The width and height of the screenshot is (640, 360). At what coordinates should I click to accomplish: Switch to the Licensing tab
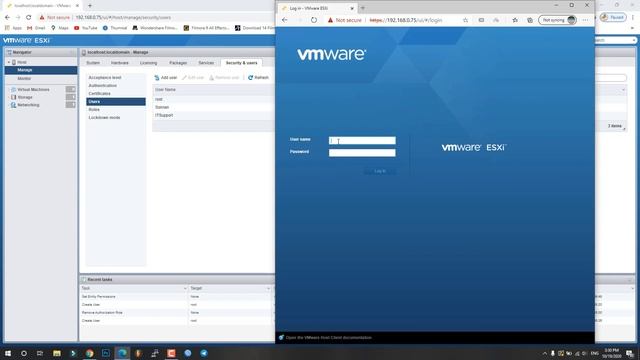[x=148, y=63]
